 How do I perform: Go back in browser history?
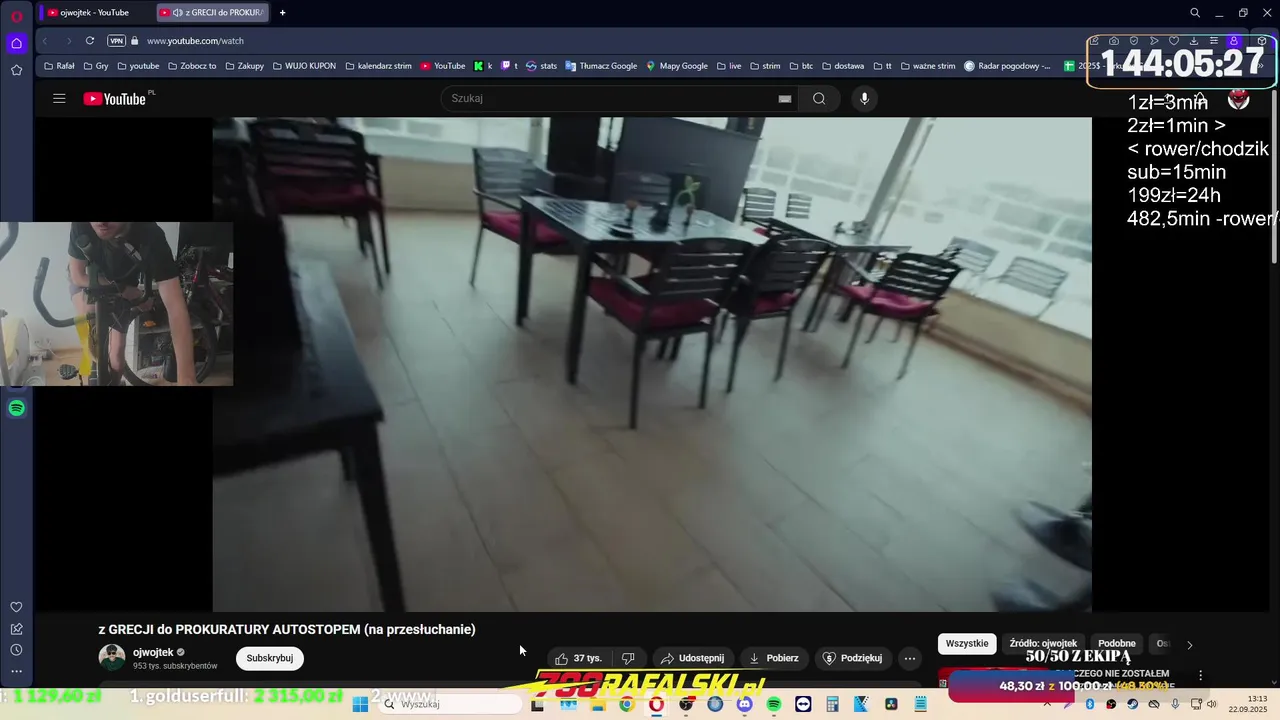(x=45, y=41)
